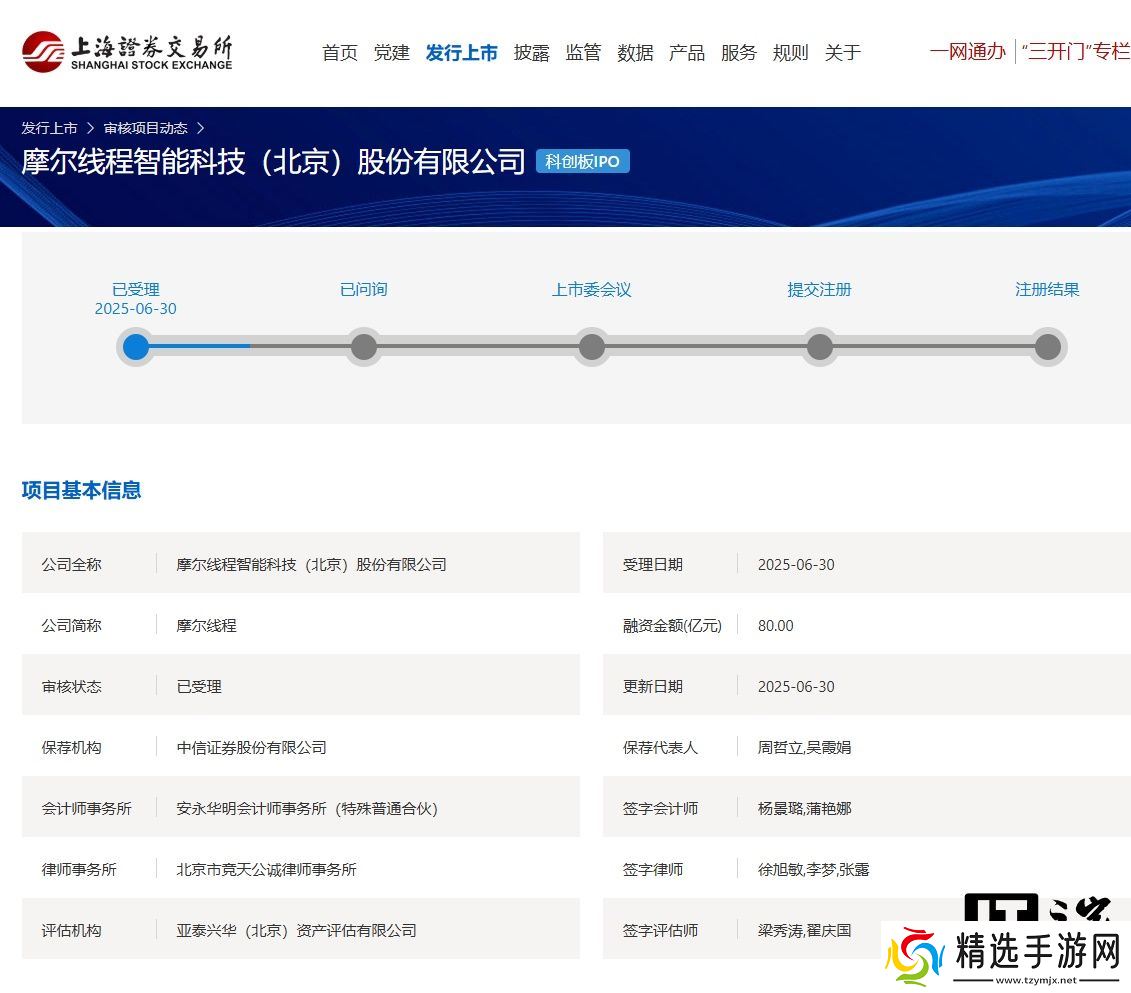
Task: Go to the 监管 section
Action: click(583, 53)
